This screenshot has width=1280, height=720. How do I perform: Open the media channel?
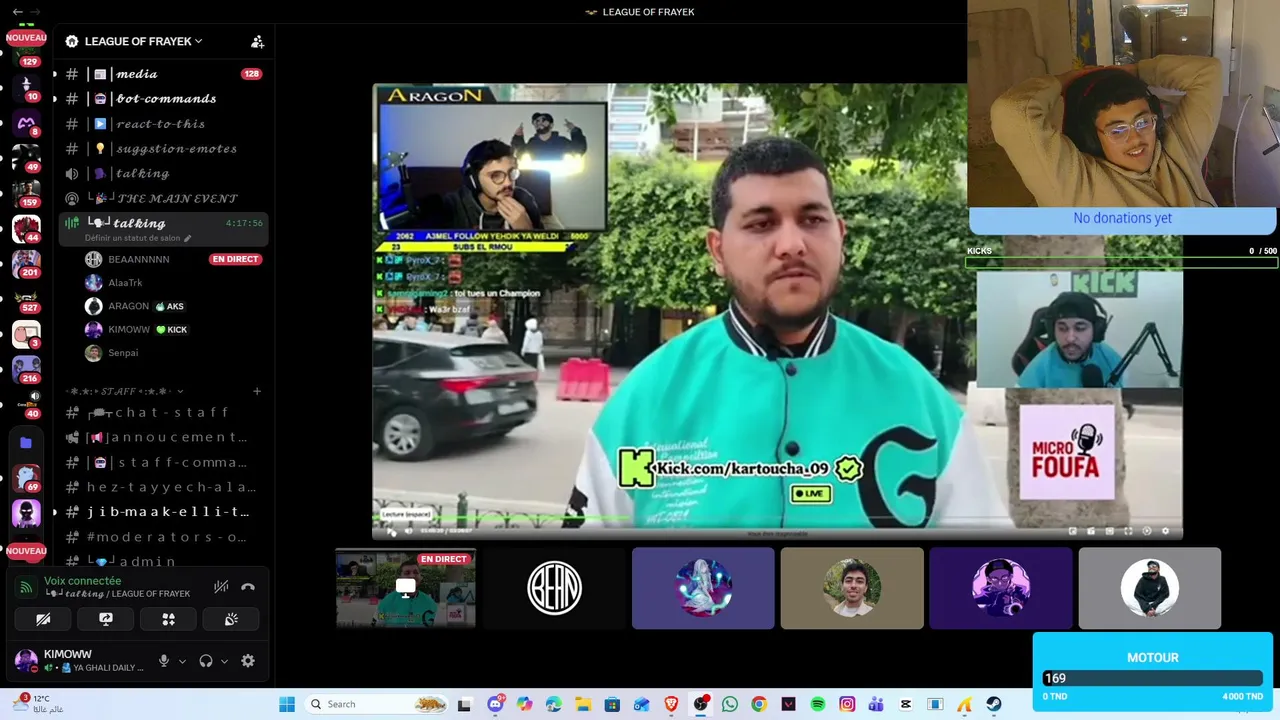click(162, 74)
